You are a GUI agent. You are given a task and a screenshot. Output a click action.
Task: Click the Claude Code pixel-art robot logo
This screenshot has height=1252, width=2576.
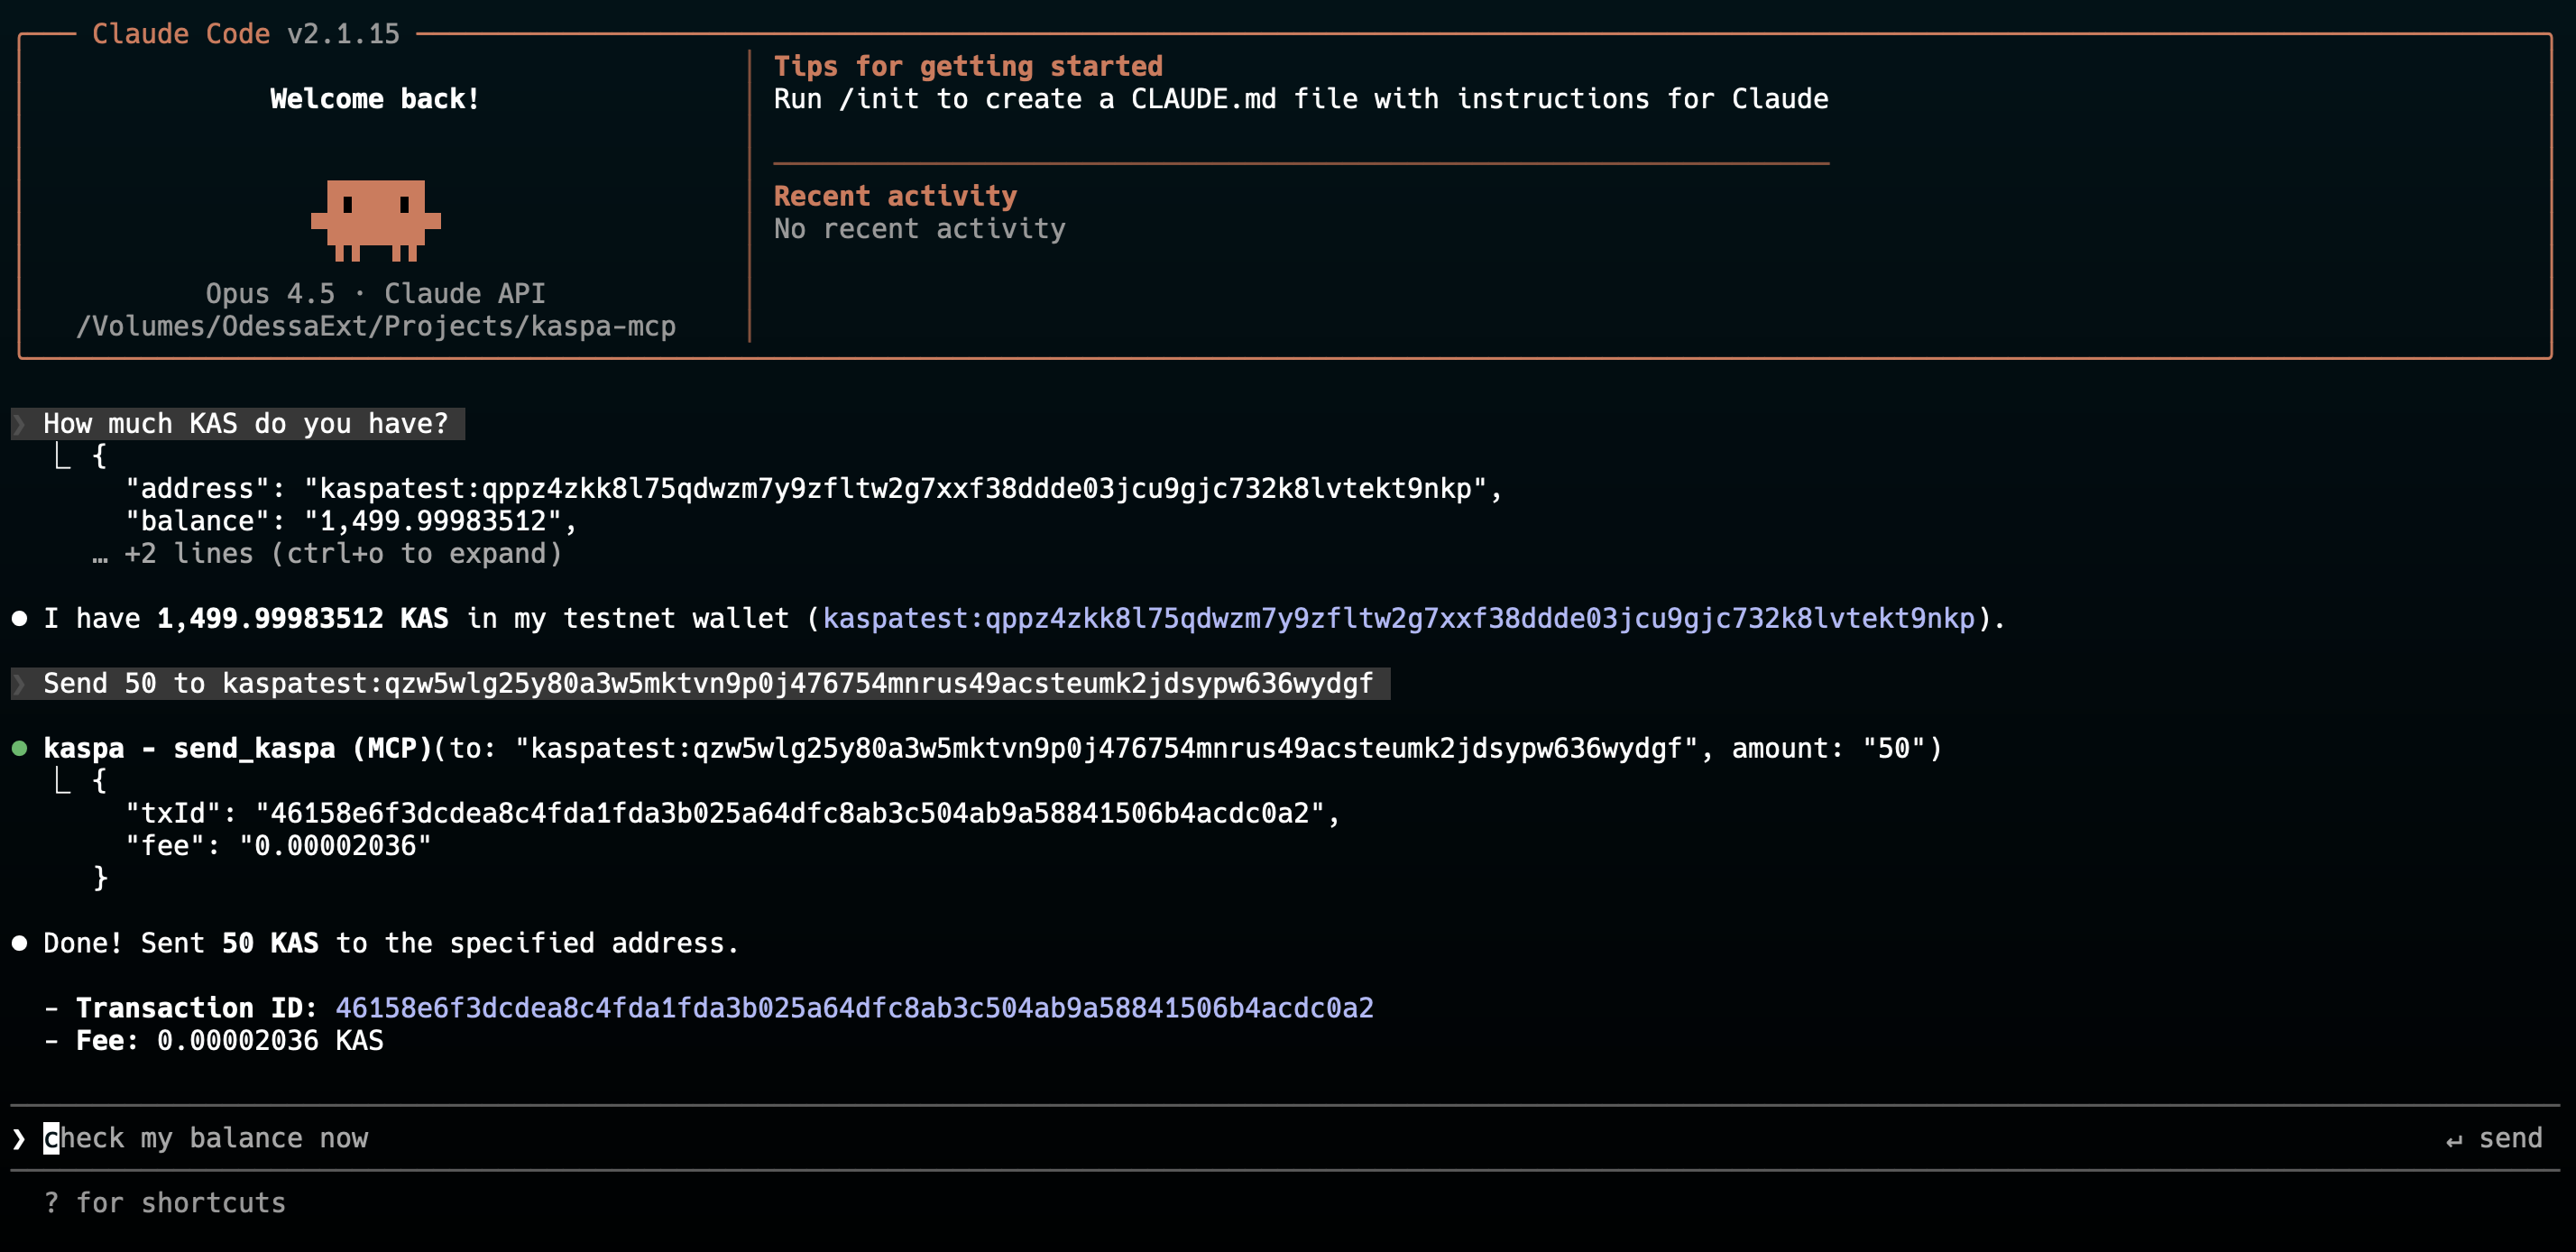tap(376, 220)
